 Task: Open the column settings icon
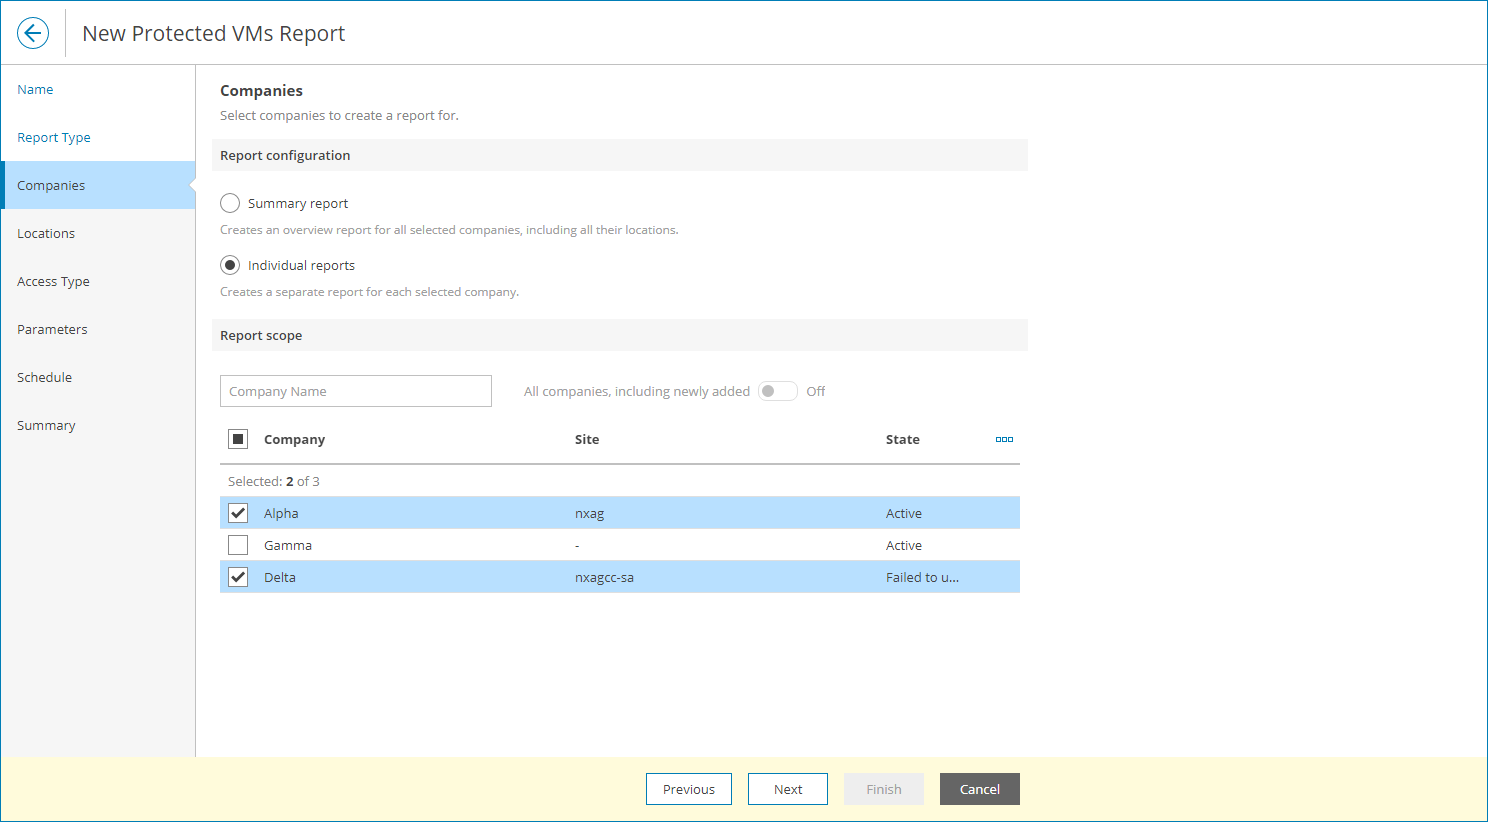(1004, 439)
